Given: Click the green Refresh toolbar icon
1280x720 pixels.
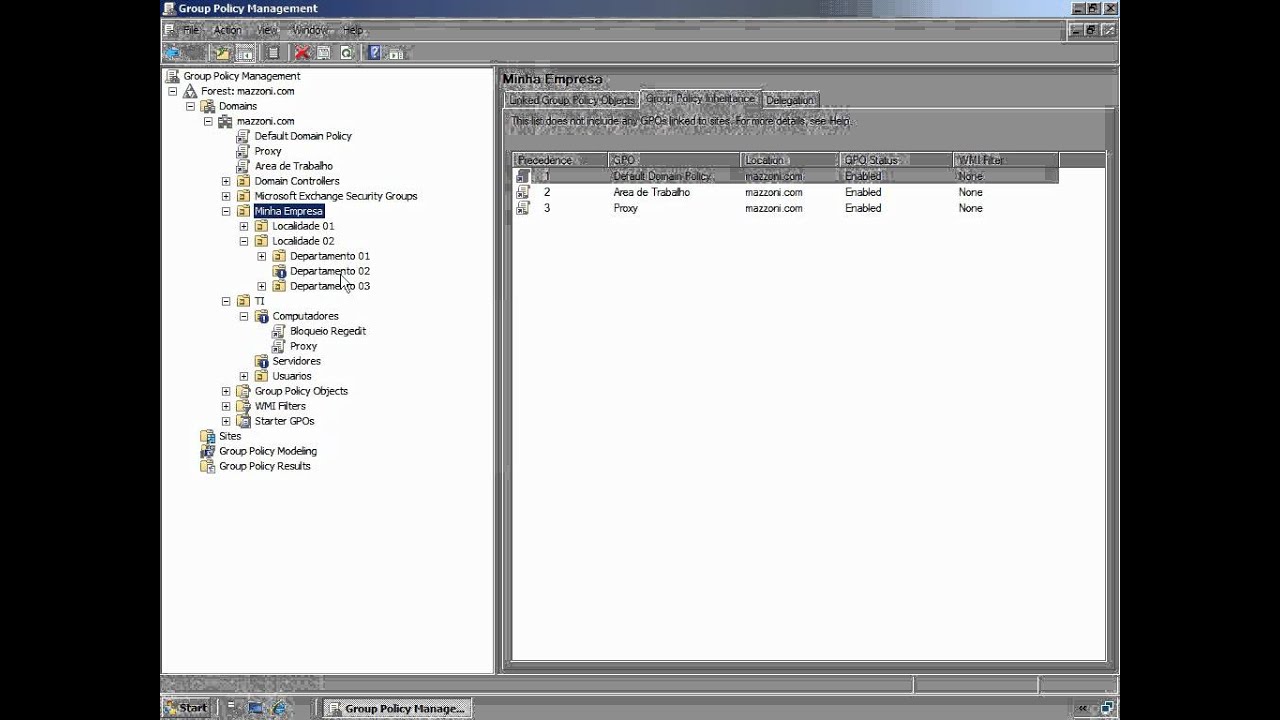Looking at the screenshot, I should point(347,52).
